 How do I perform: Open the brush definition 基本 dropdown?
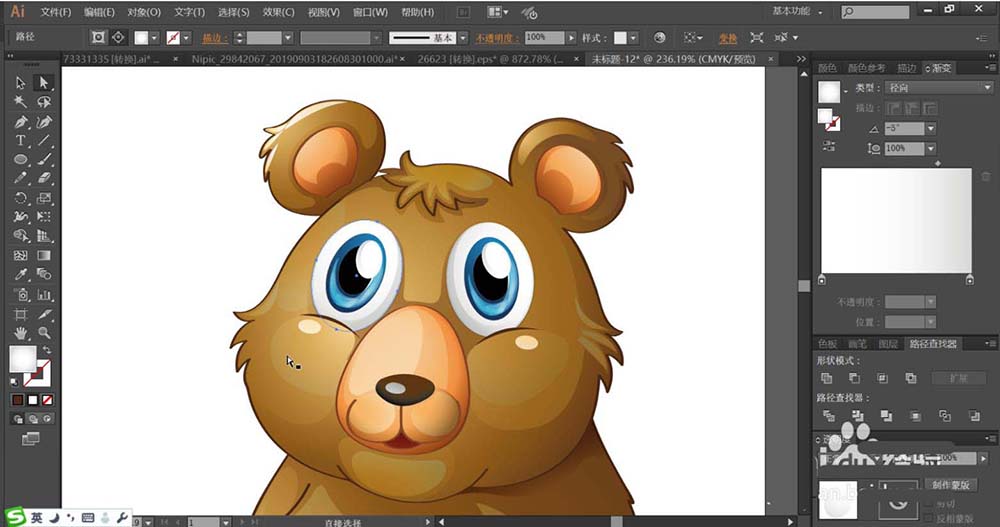[464, 38]
